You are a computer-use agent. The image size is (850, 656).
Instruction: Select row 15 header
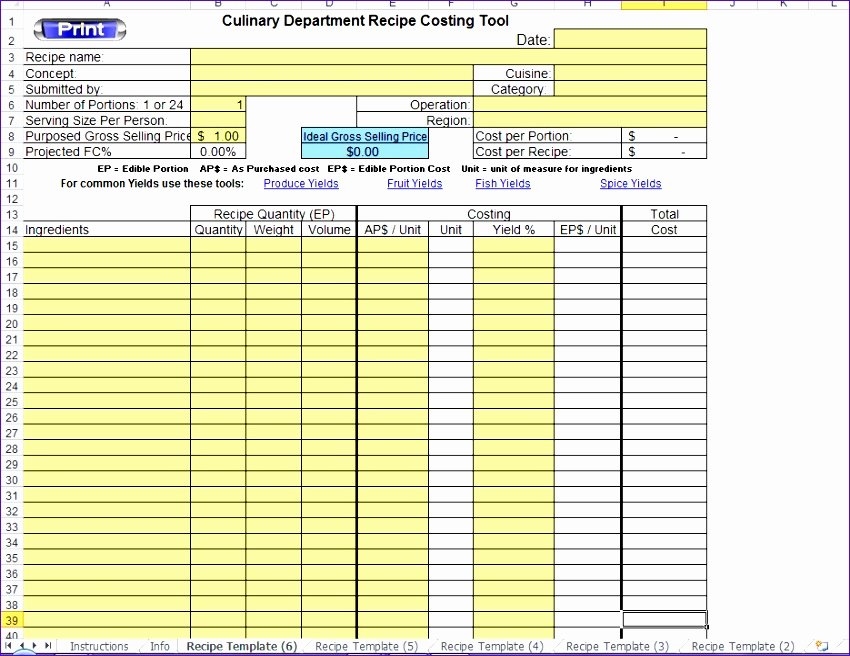[x=12, y=246]
